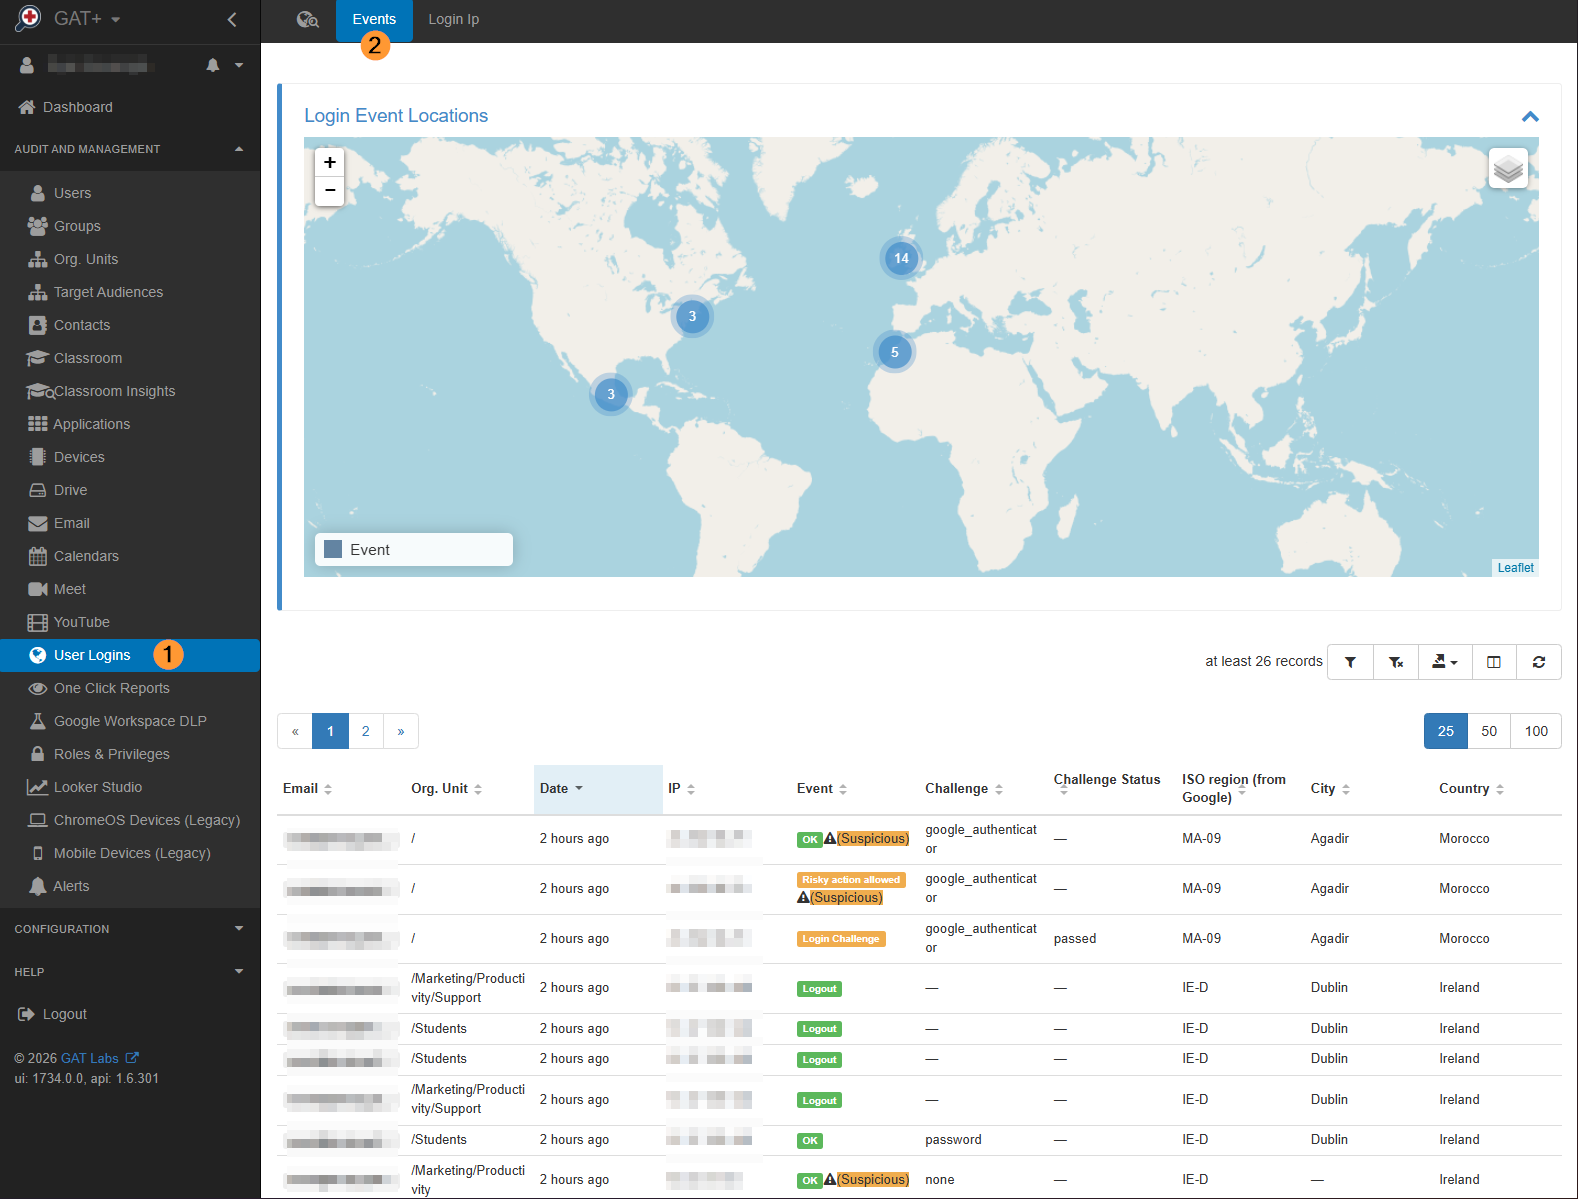The image size is (1578, 1199).
Task: Open Classroom Insights
Action: pos(114,391)
